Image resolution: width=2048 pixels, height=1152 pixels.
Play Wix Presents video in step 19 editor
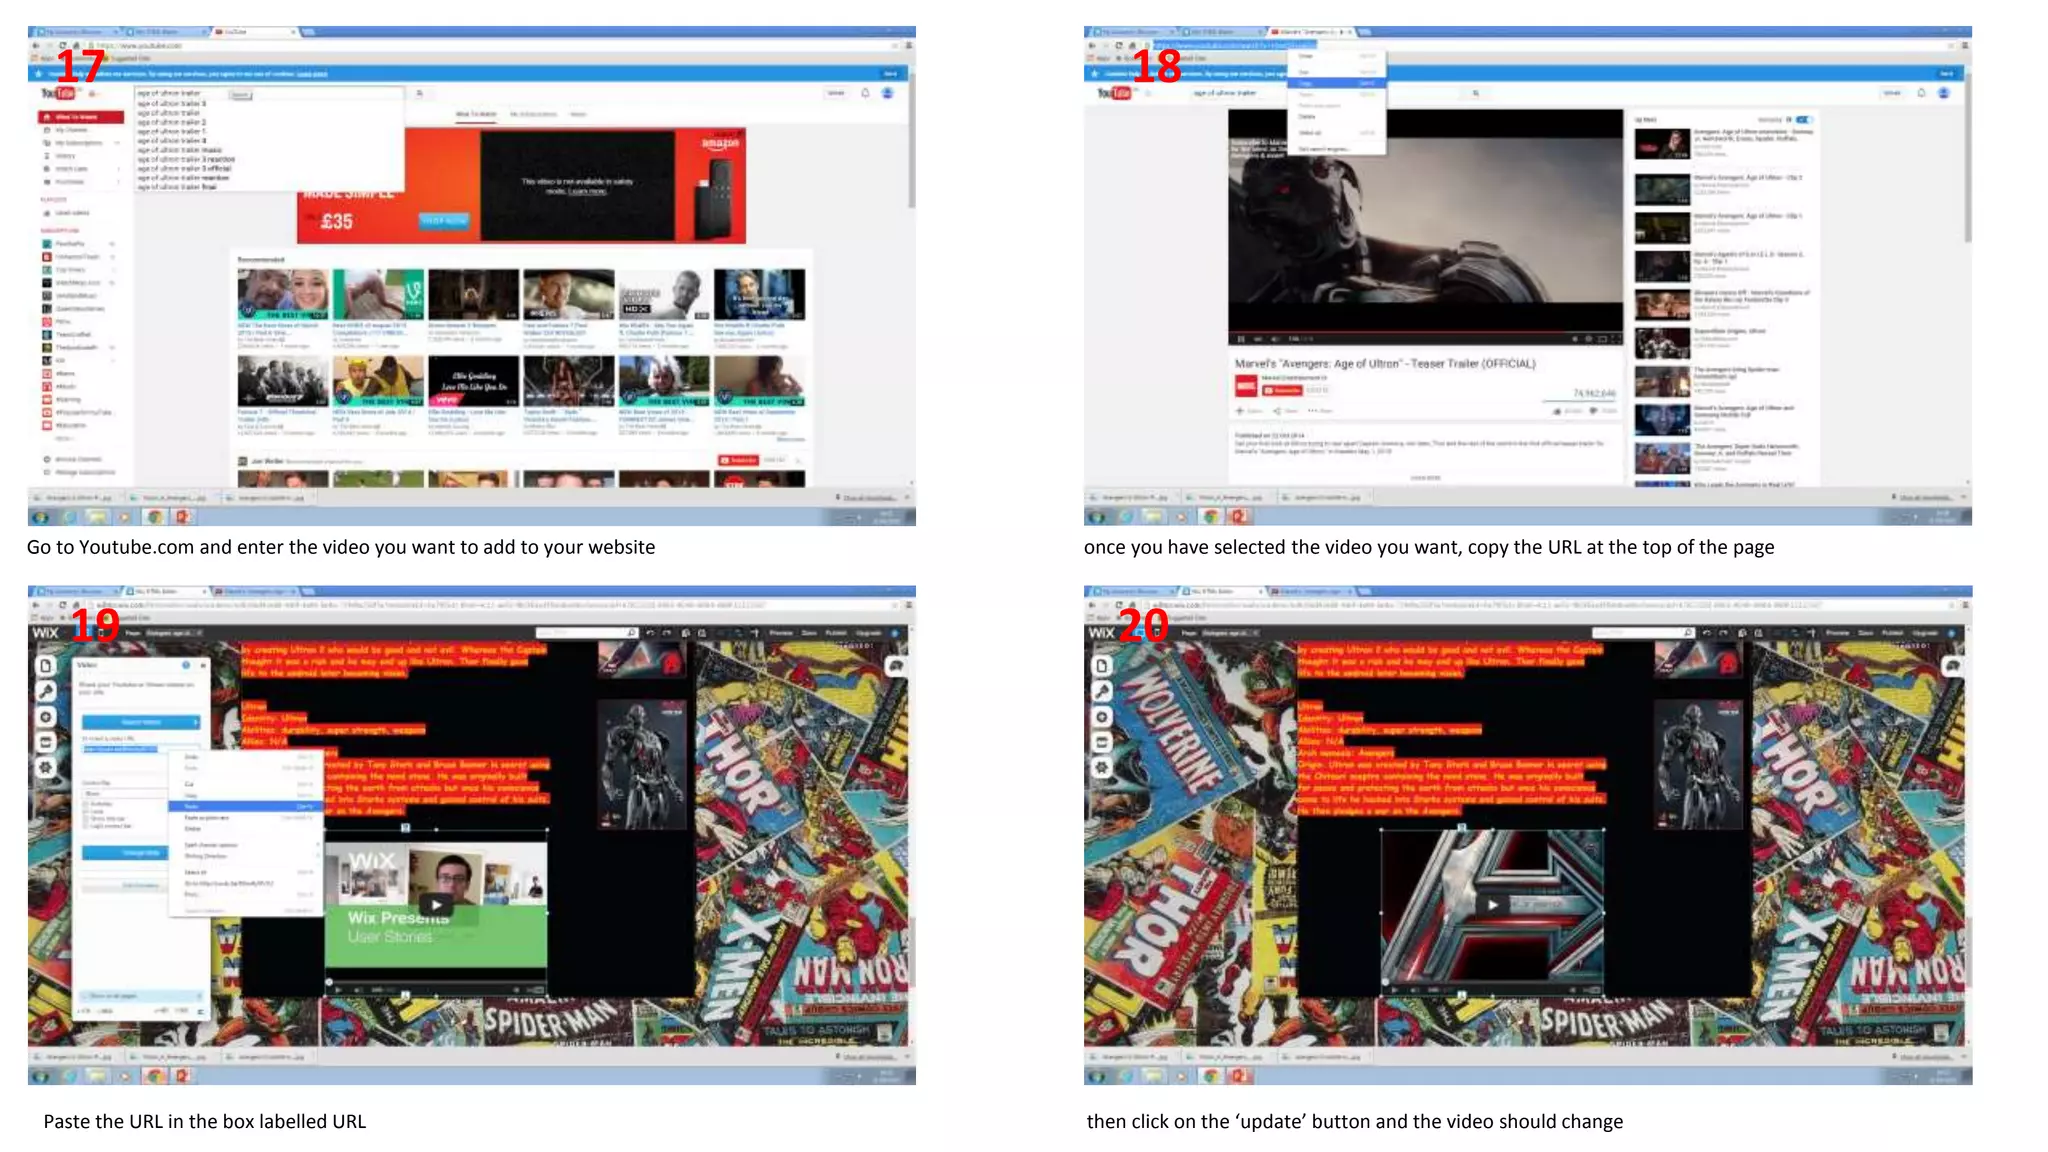pos(436,905)
